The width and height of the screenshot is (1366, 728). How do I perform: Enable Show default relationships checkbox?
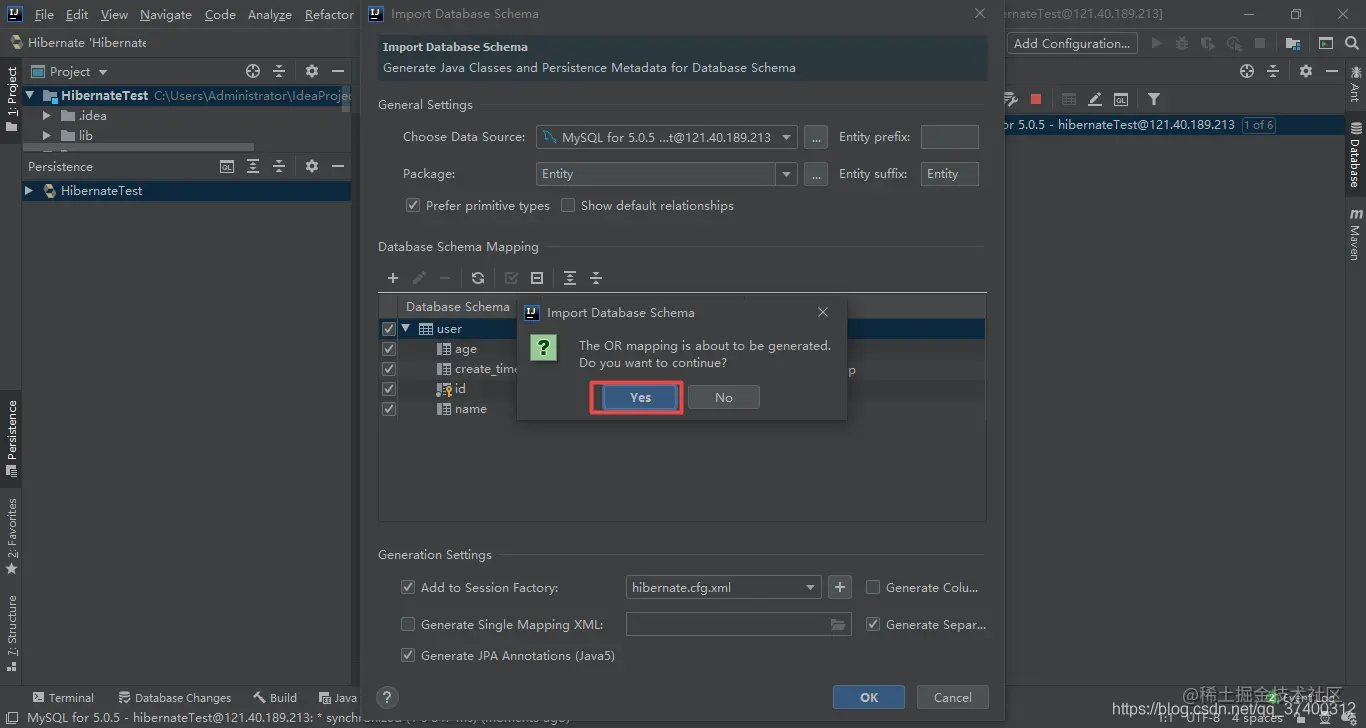[568, 205]
